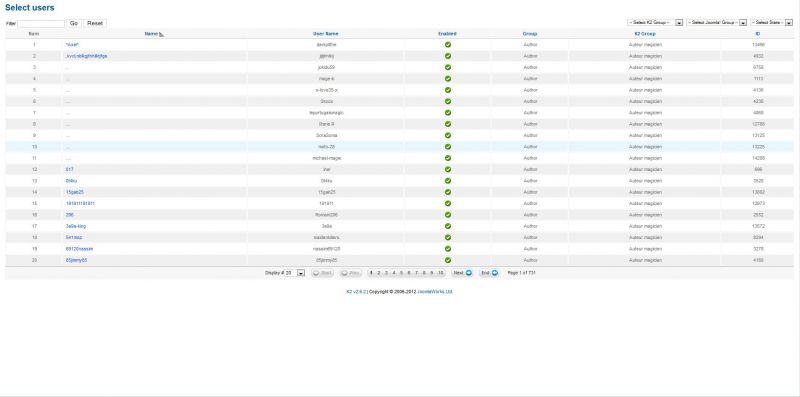800x397 pixels.
Task: Open the Select Joomla! Group dropdown
Action: (716, 22)
